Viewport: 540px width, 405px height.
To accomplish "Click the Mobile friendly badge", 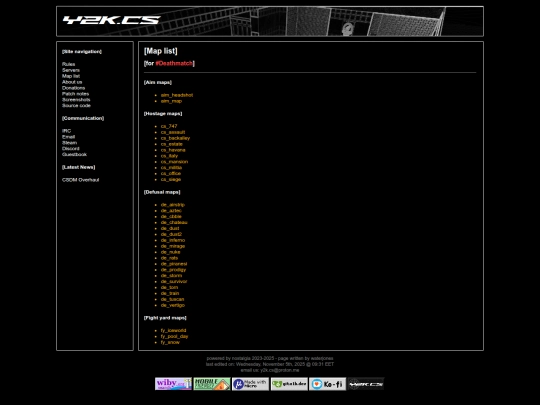I will pyautogui.click(x=212, y=384).
